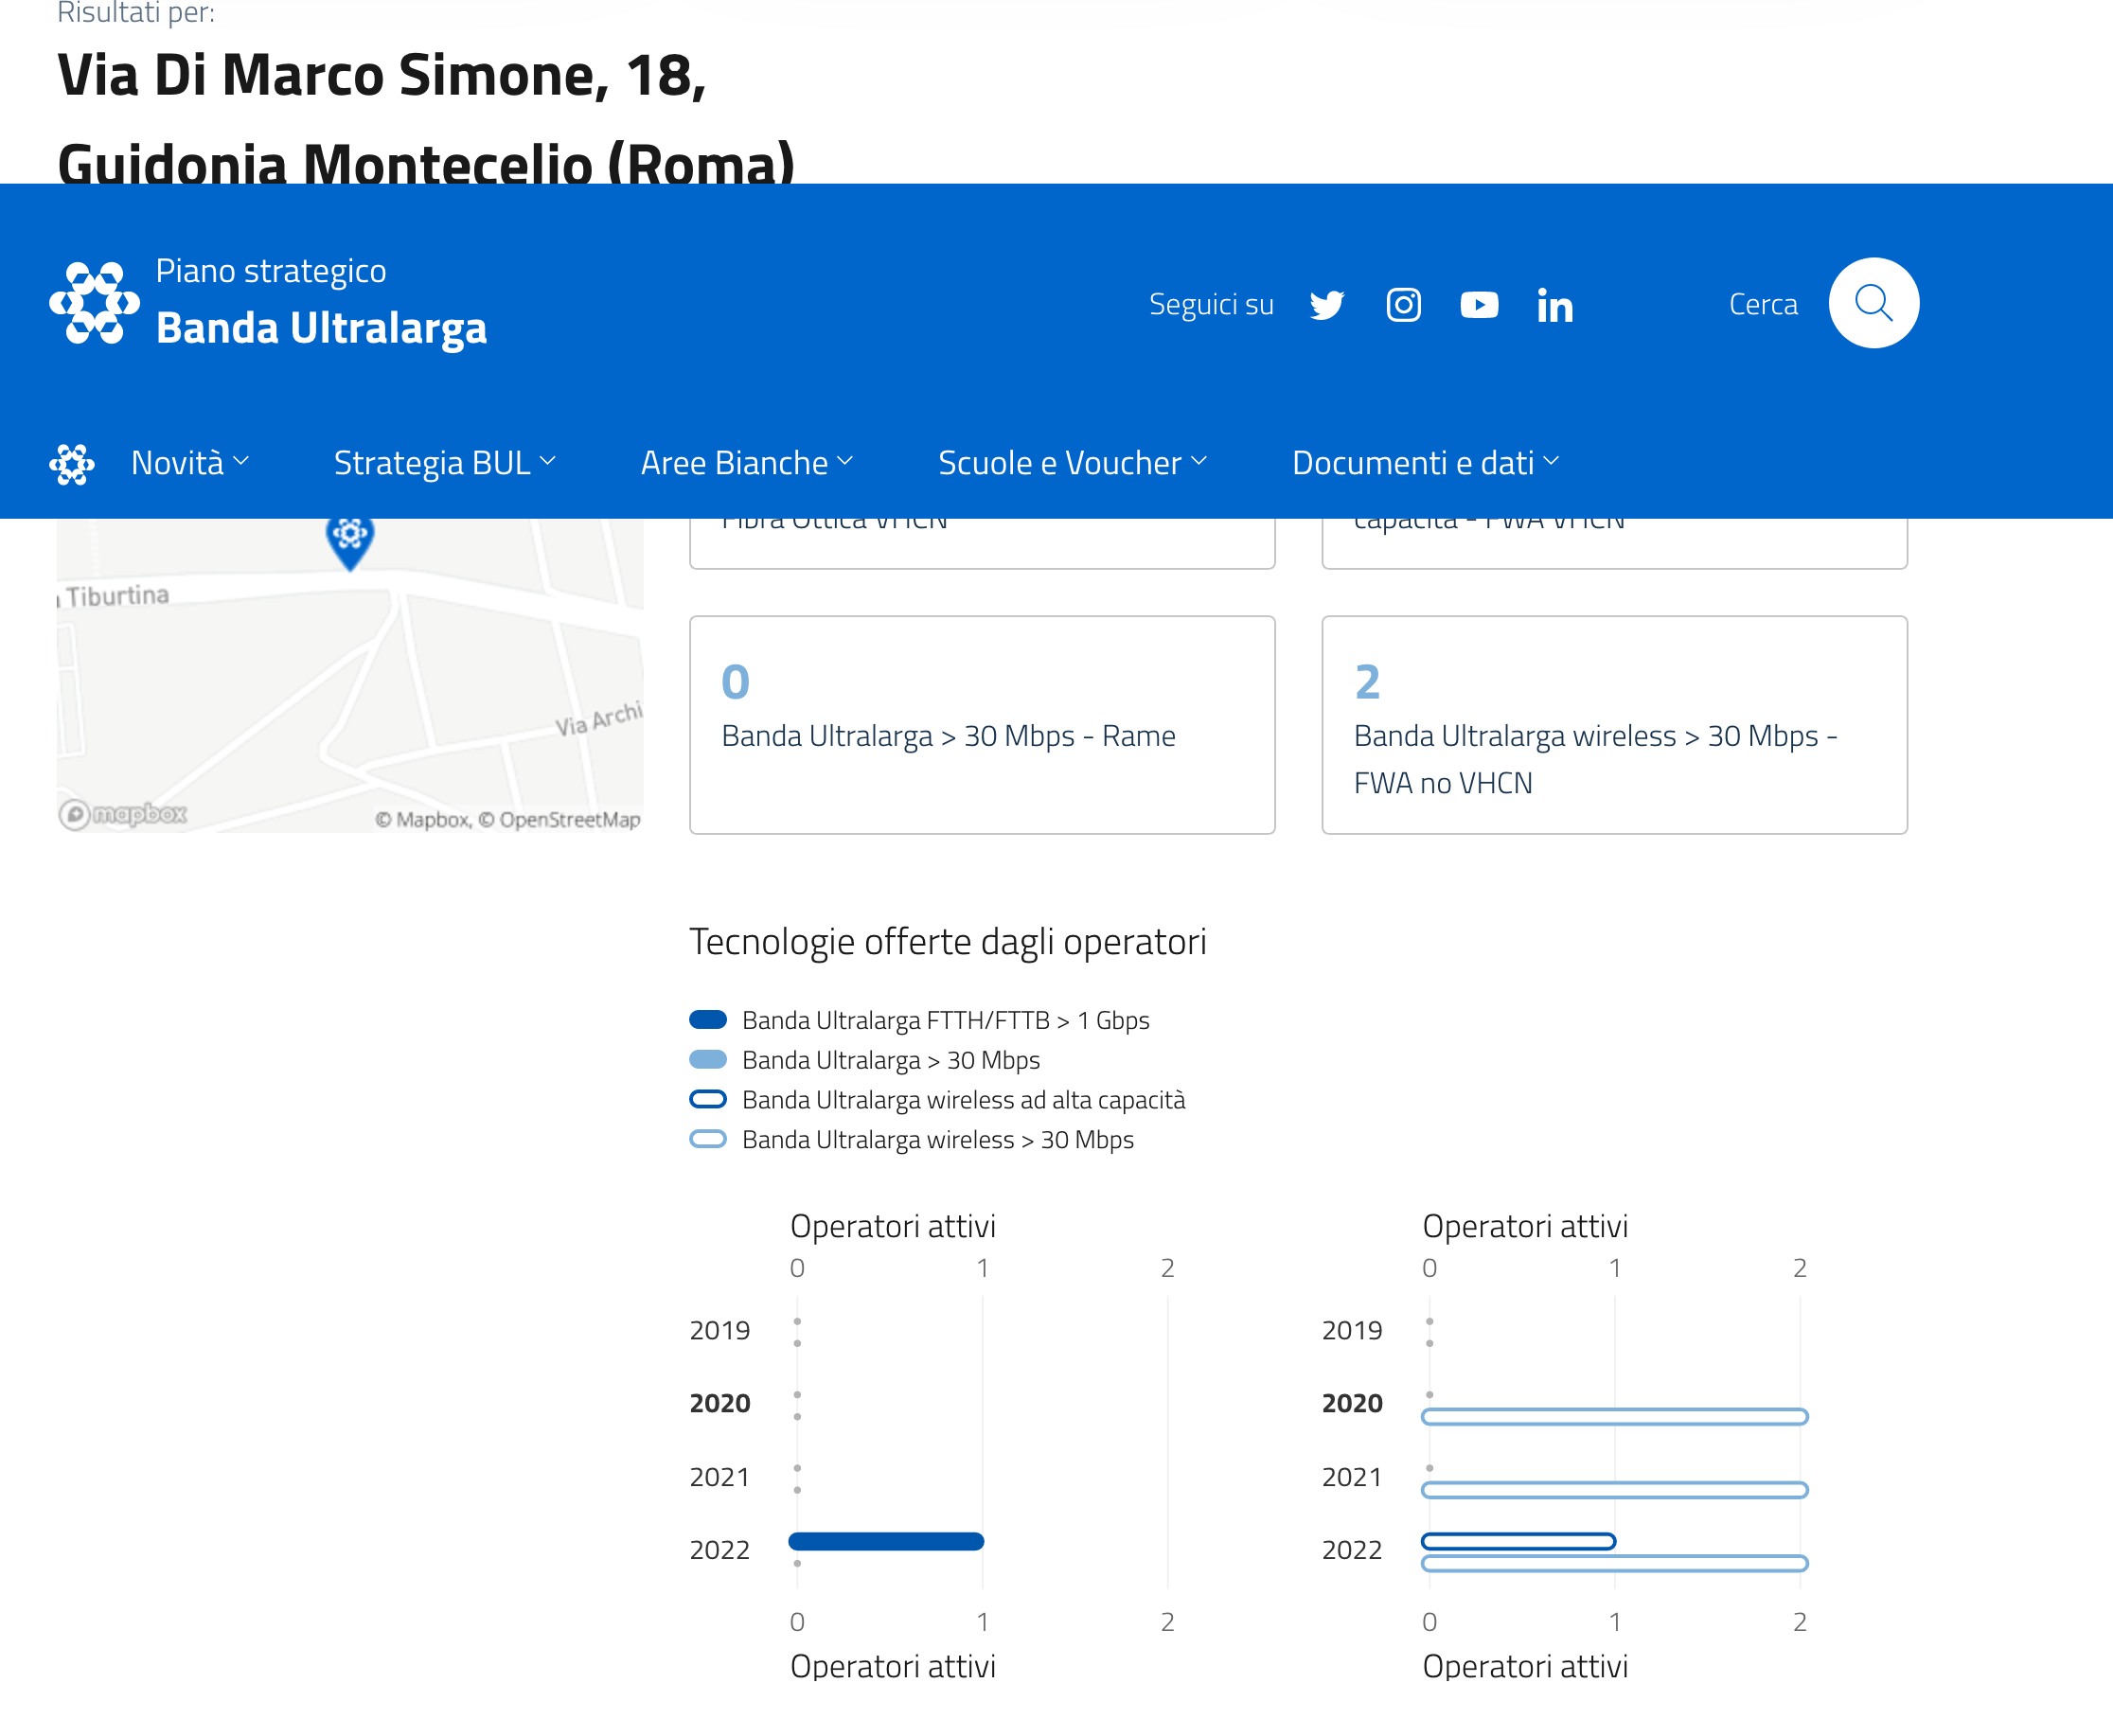Click the small logo icon beside Novità
Viewport: 2113px width, 1736px height.
pyautogui.click(x=72, y=464)
